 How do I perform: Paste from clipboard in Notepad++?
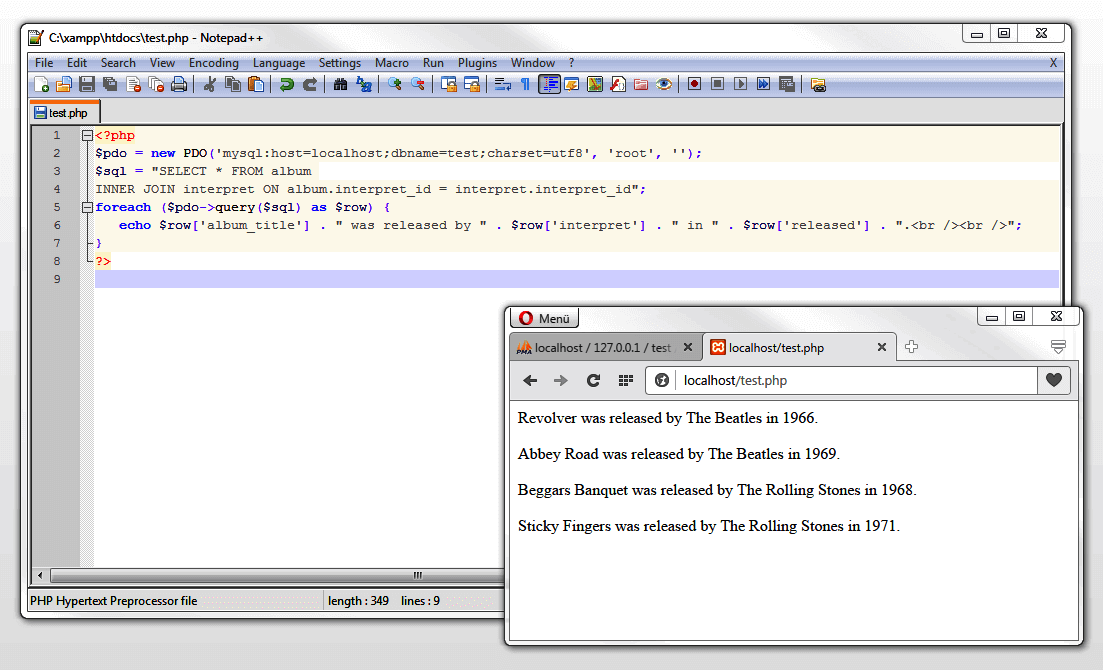(x=255, y=84)
